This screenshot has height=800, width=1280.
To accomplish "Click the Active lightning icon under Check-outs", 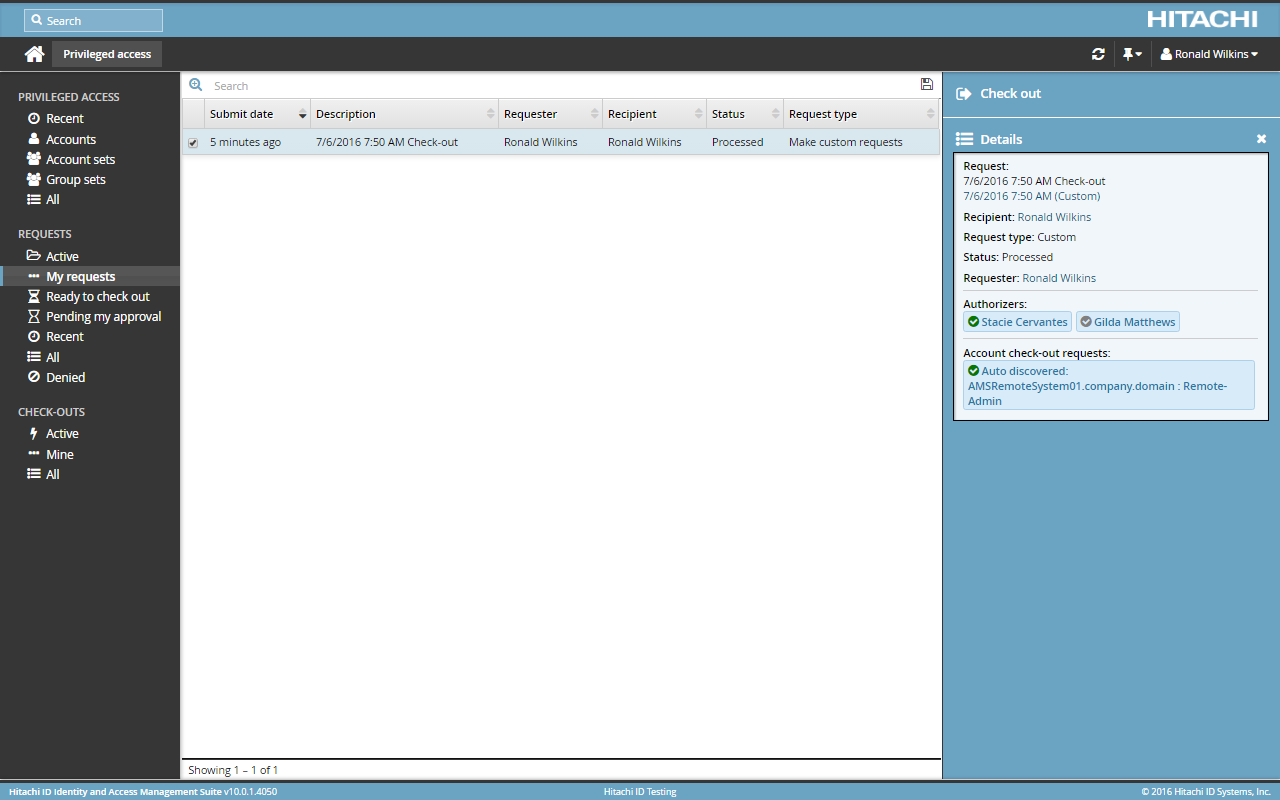I will coord(32,433).
